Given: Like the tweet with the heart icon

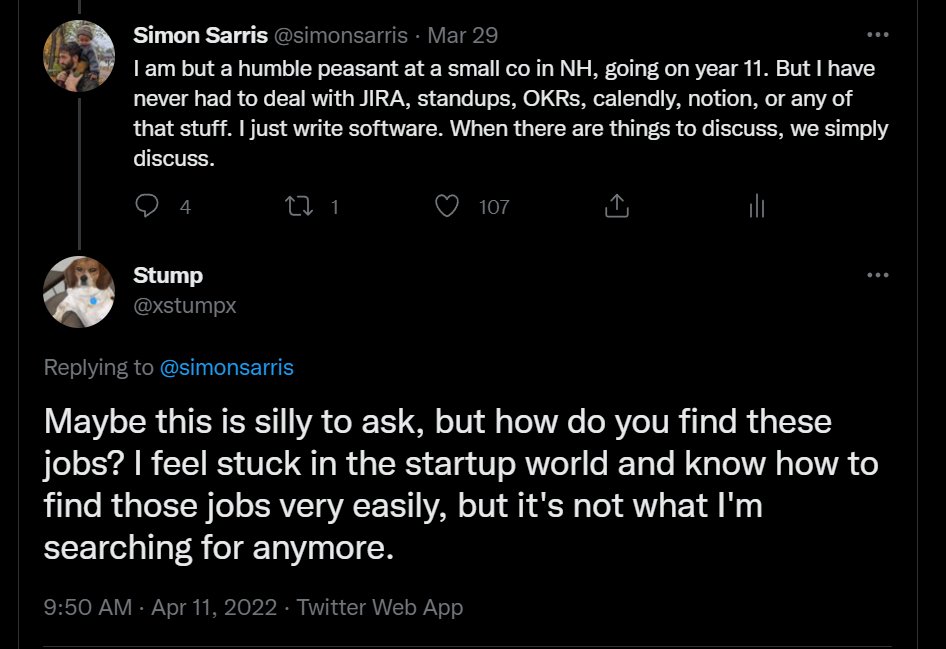Looking at the screenshot, I should point(448,207).
